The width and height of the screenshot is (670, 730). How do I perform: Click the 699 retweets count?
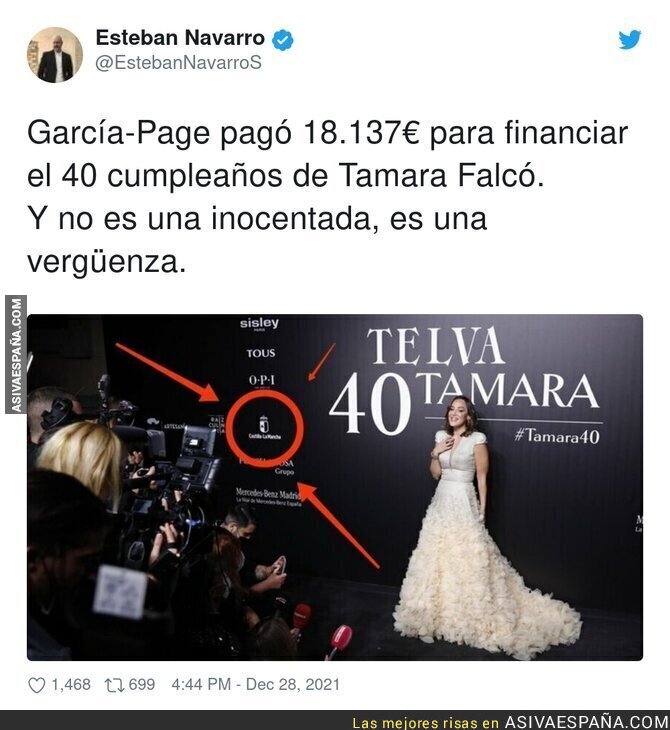coord(142,685)
